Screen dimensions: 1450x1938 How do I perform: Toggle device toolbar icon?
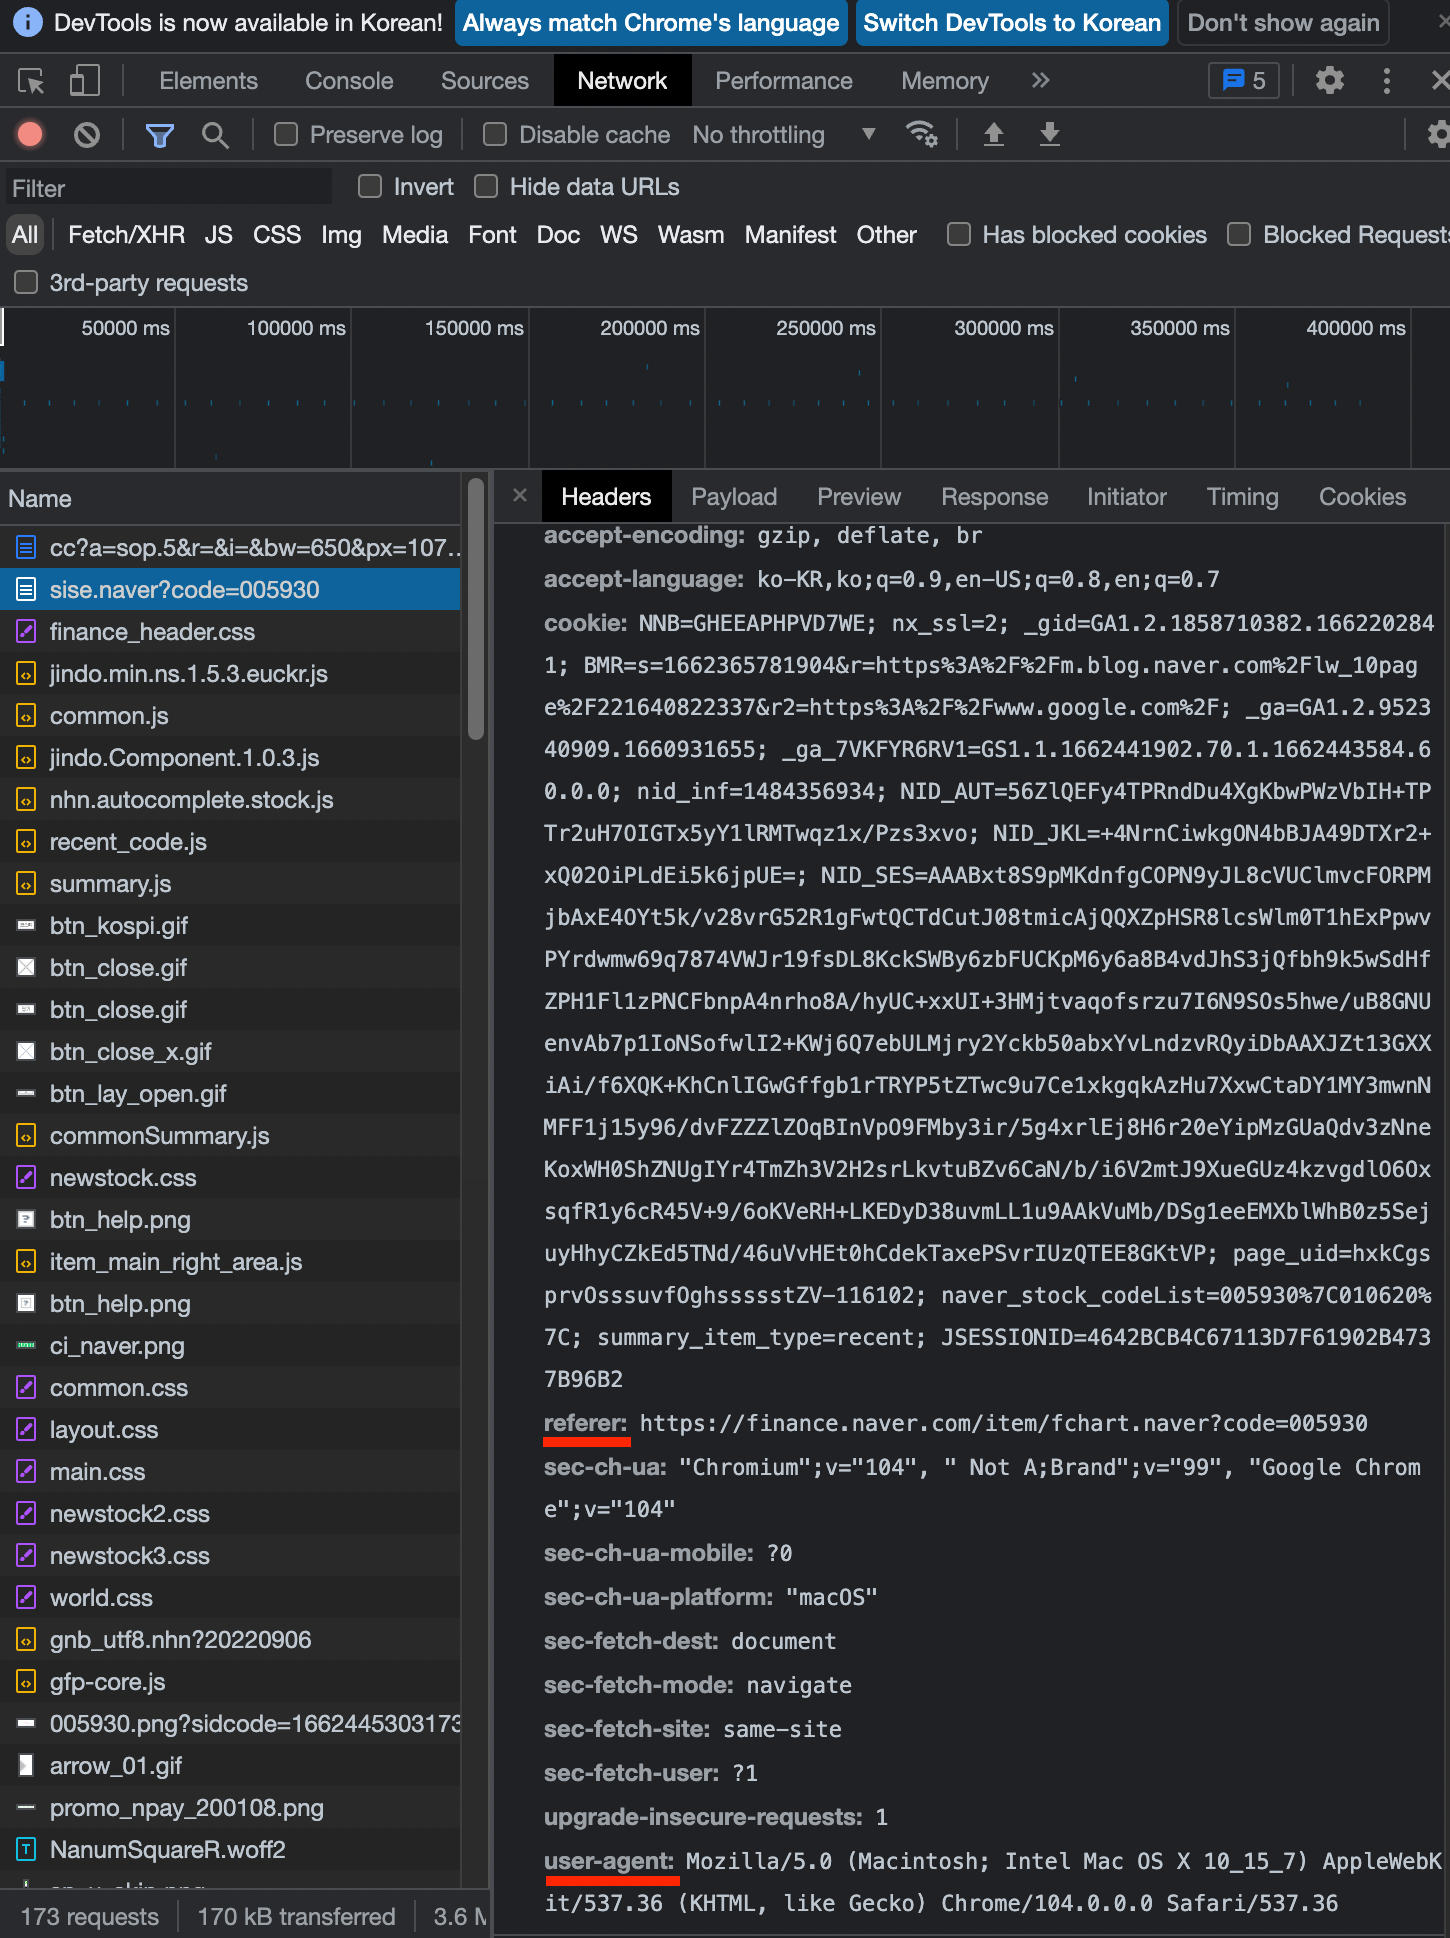point(85,81)
